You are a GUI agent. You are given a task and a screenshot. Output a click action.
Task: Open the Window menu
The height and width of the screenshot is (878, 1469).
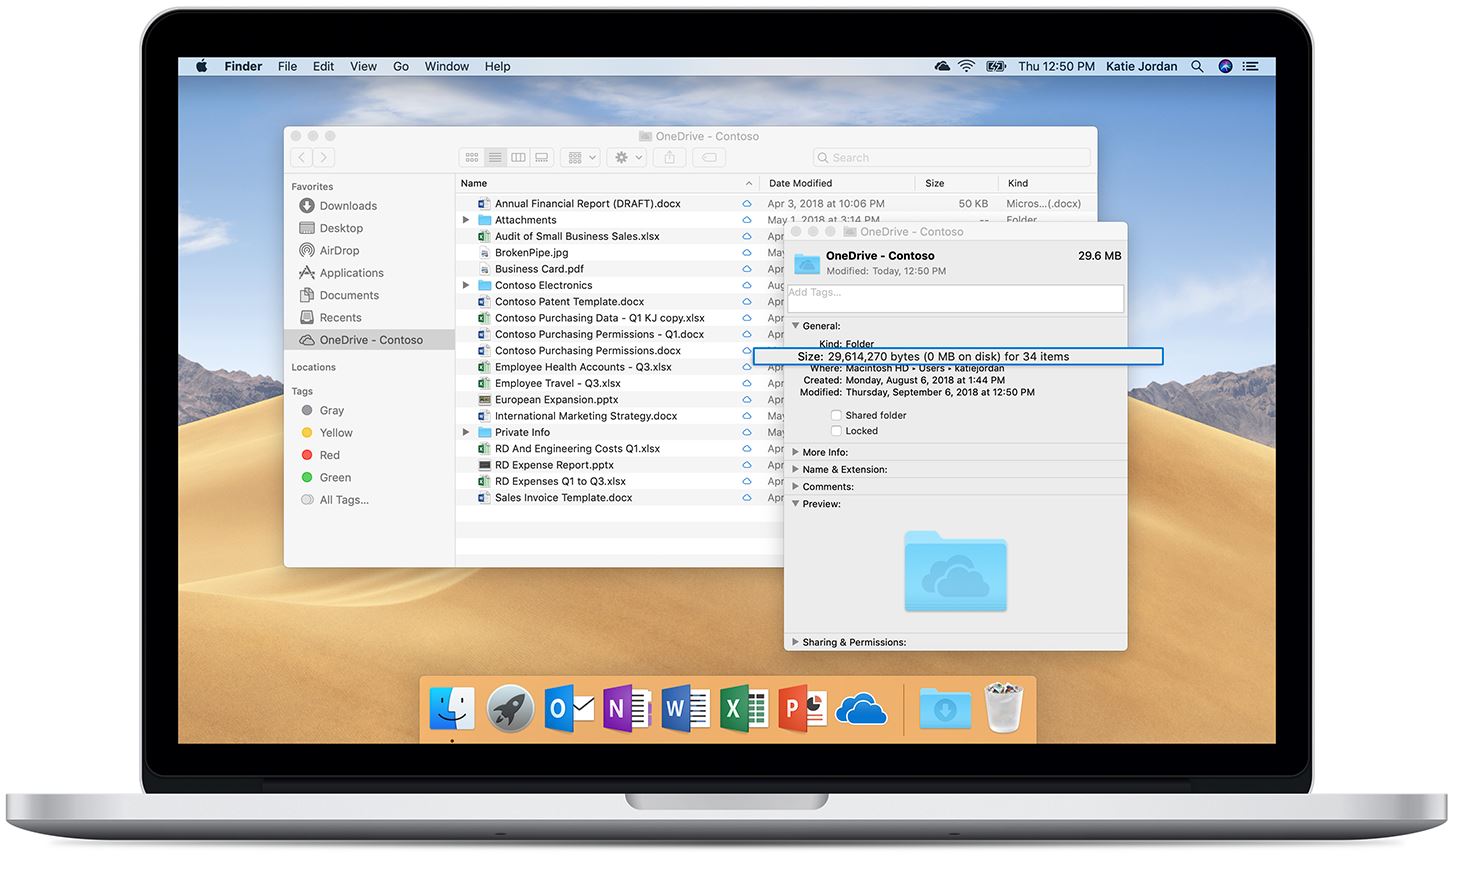pyautogui.click(x=446, y=66)
